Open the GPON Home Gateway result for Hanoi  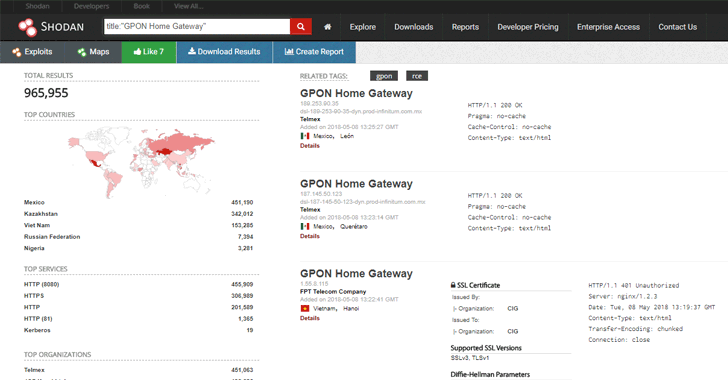click(356, 274)
